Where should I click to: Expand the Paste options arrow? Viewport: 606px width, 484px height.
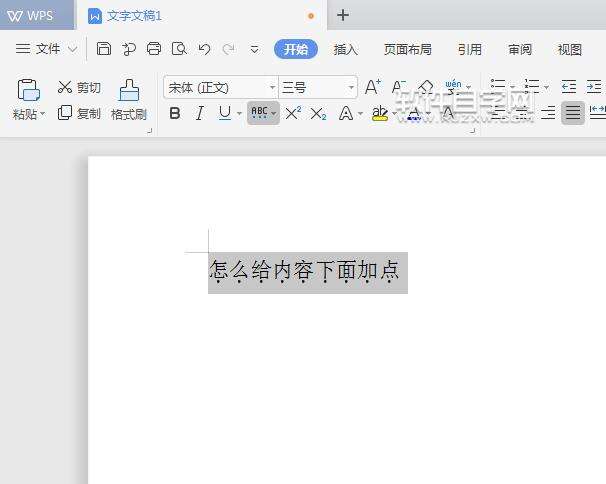43,115
